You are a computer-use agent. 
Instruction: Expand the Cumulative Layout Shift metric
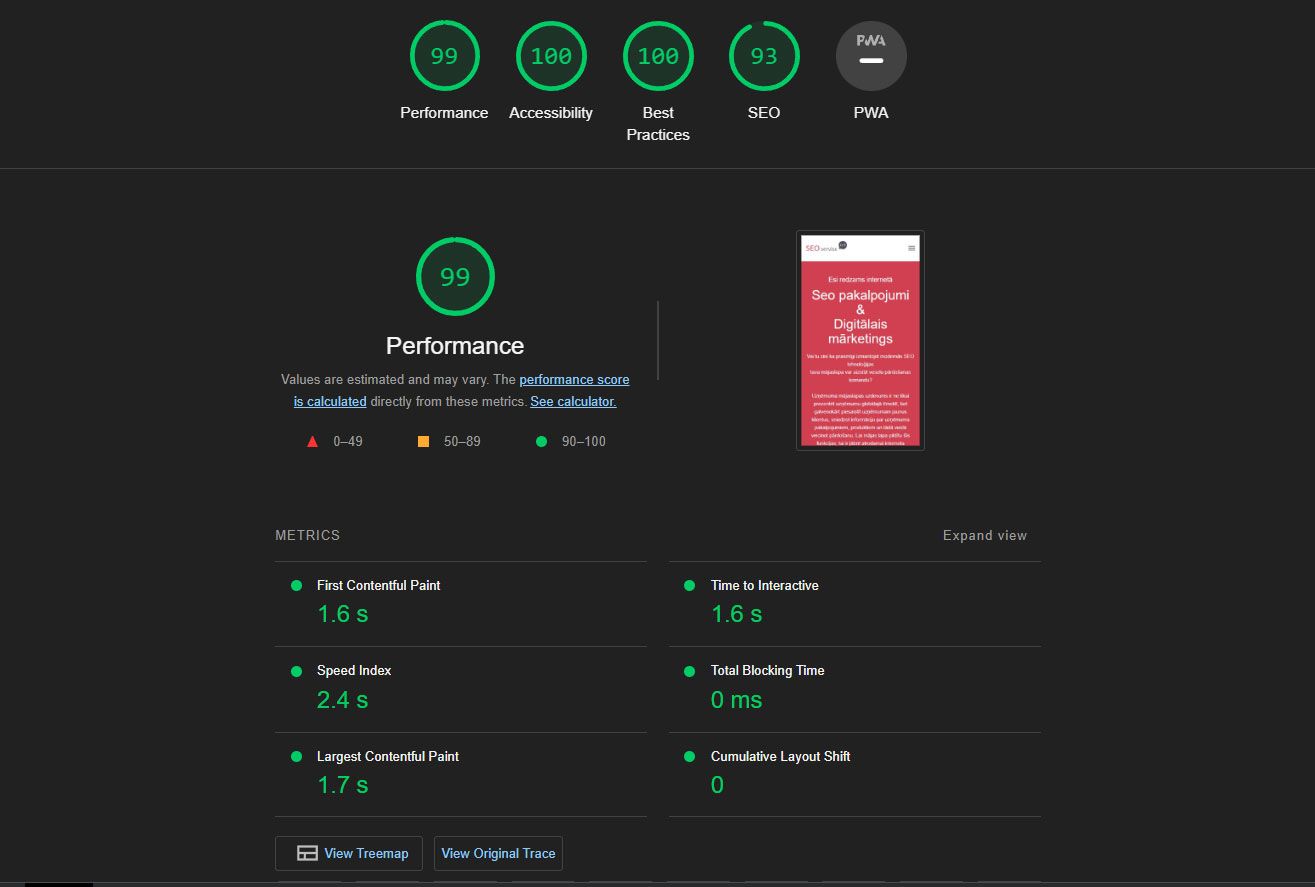pos(780,757)
